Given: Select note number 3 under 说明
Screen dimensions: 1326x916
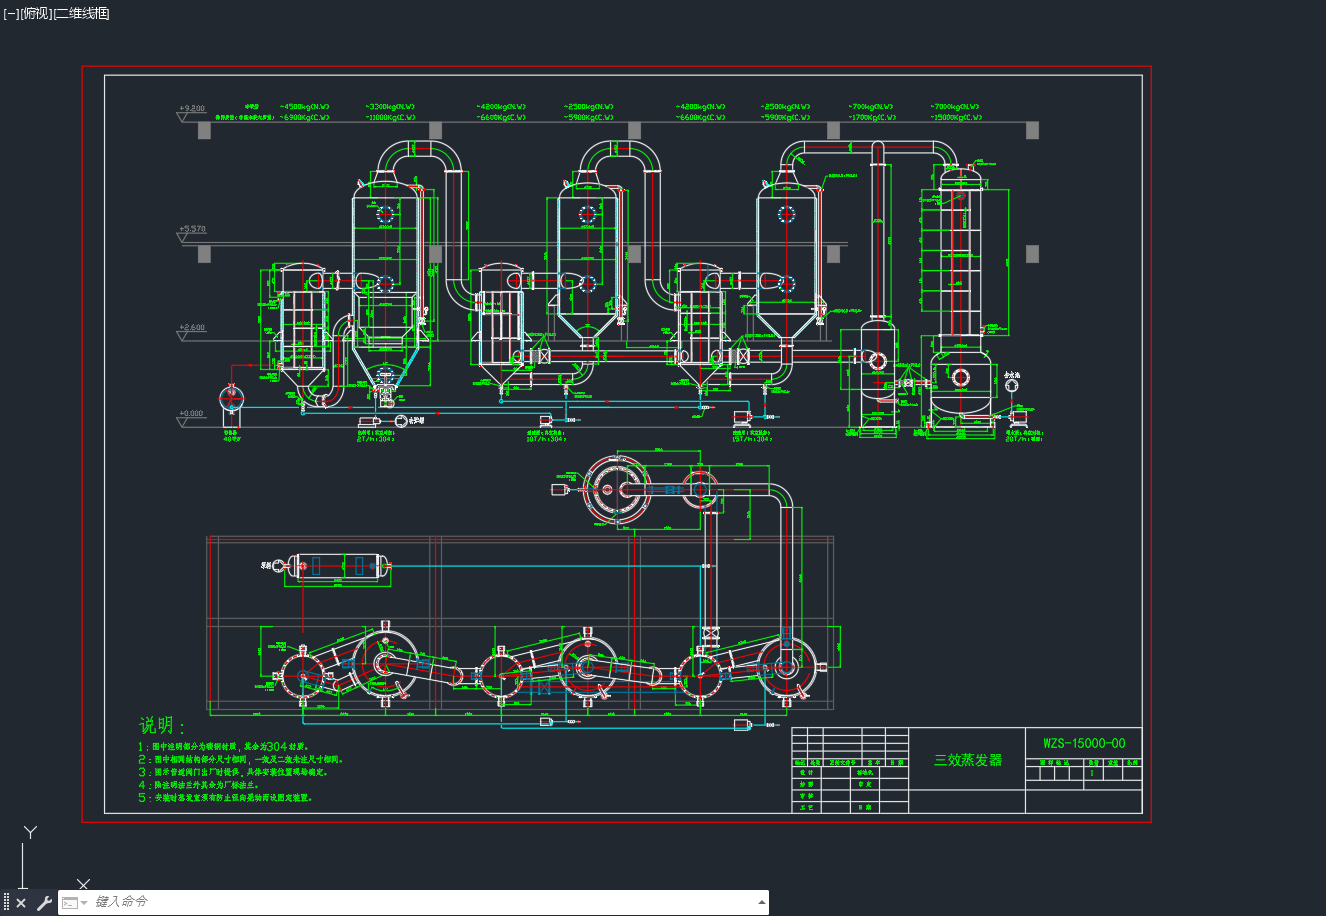Looking at the screenshot, I should pyautogui.click(x=233, y=772).
